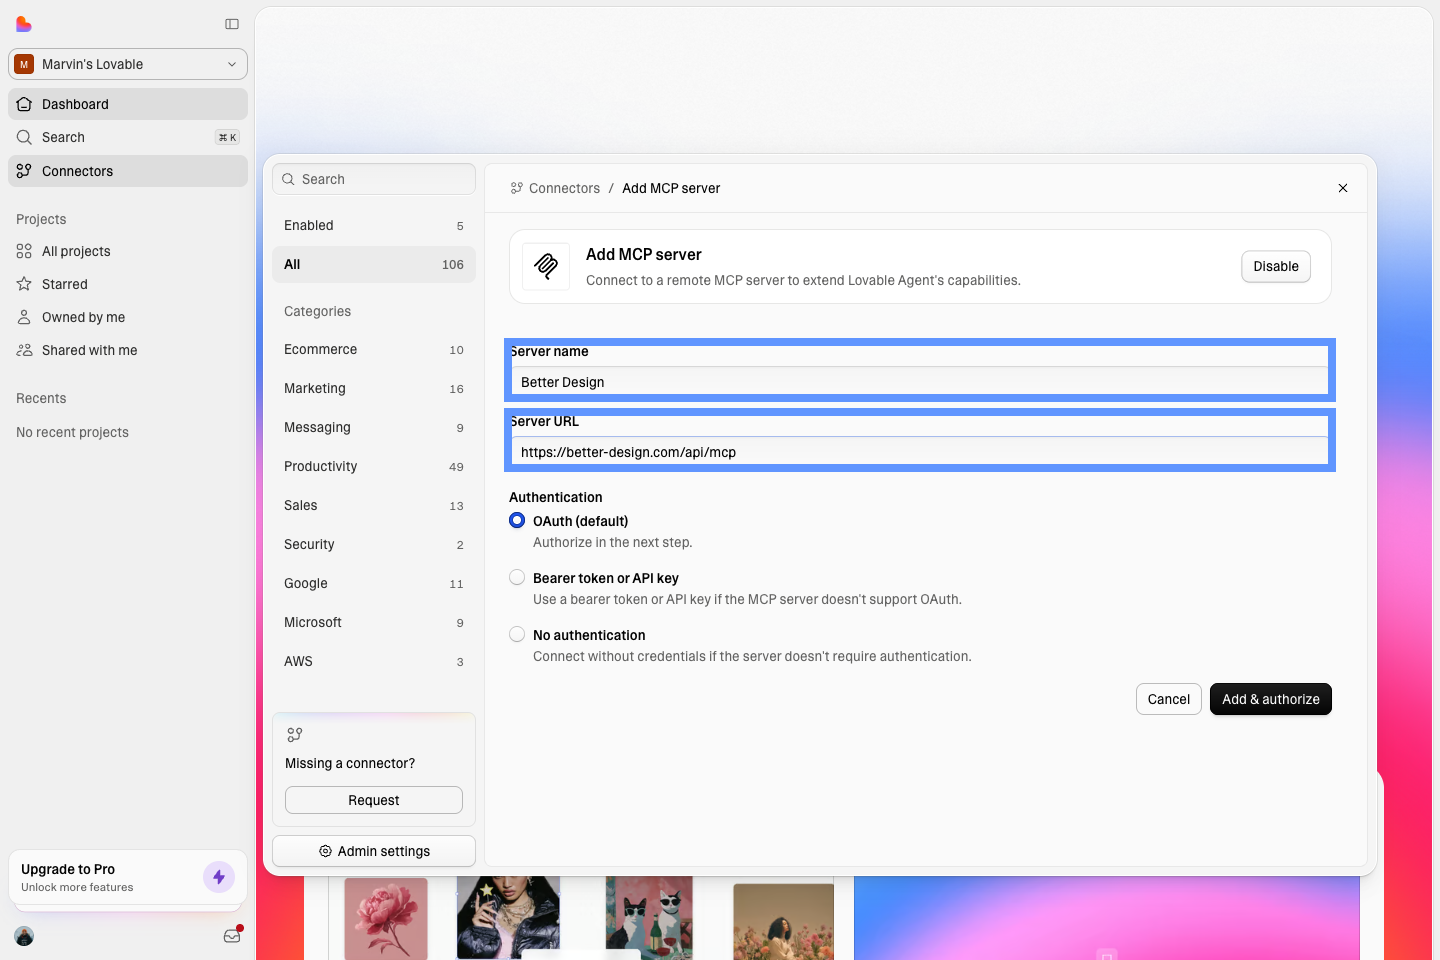Filter by Security category
1440x960 pixels.
[x=374, y=544]
